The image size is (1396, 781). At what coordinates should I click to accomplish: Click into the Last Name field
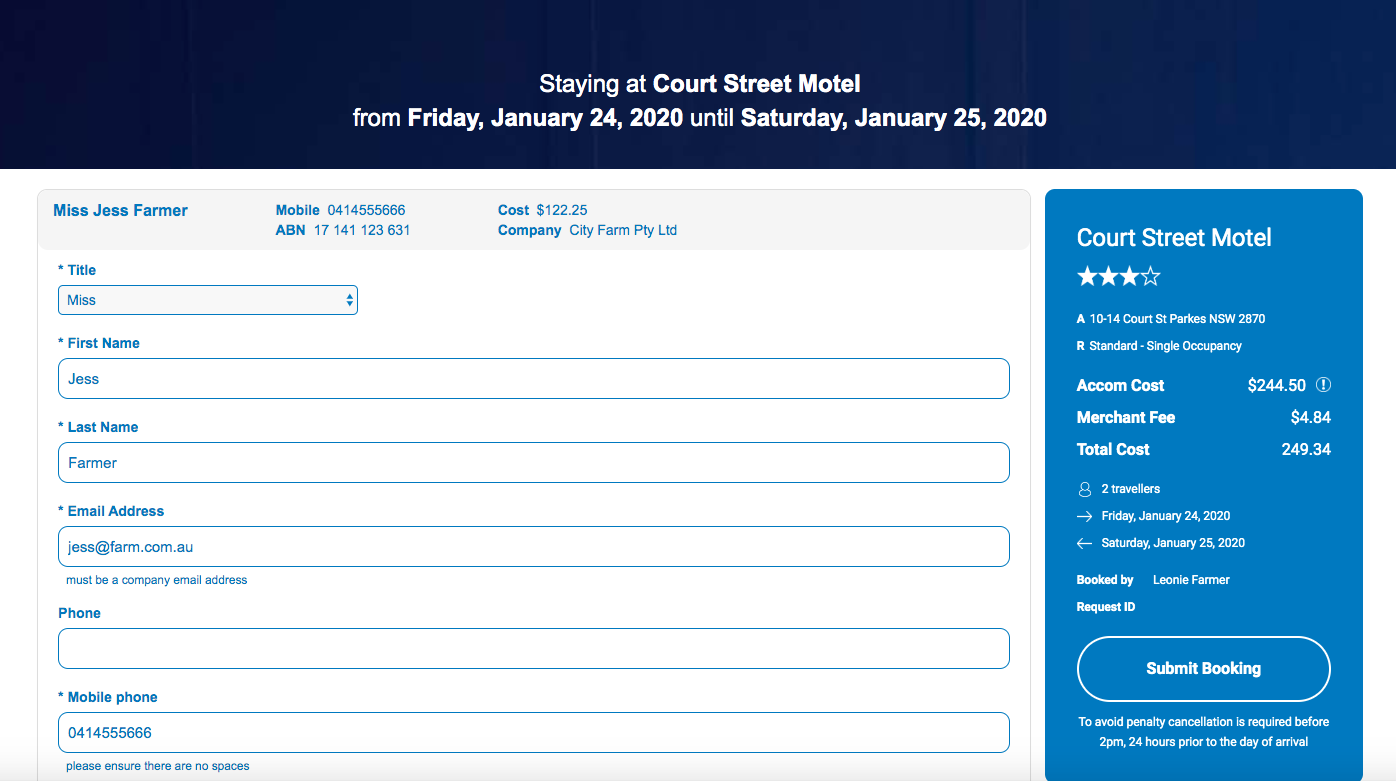pyautogui.click(x=533, y=463)
